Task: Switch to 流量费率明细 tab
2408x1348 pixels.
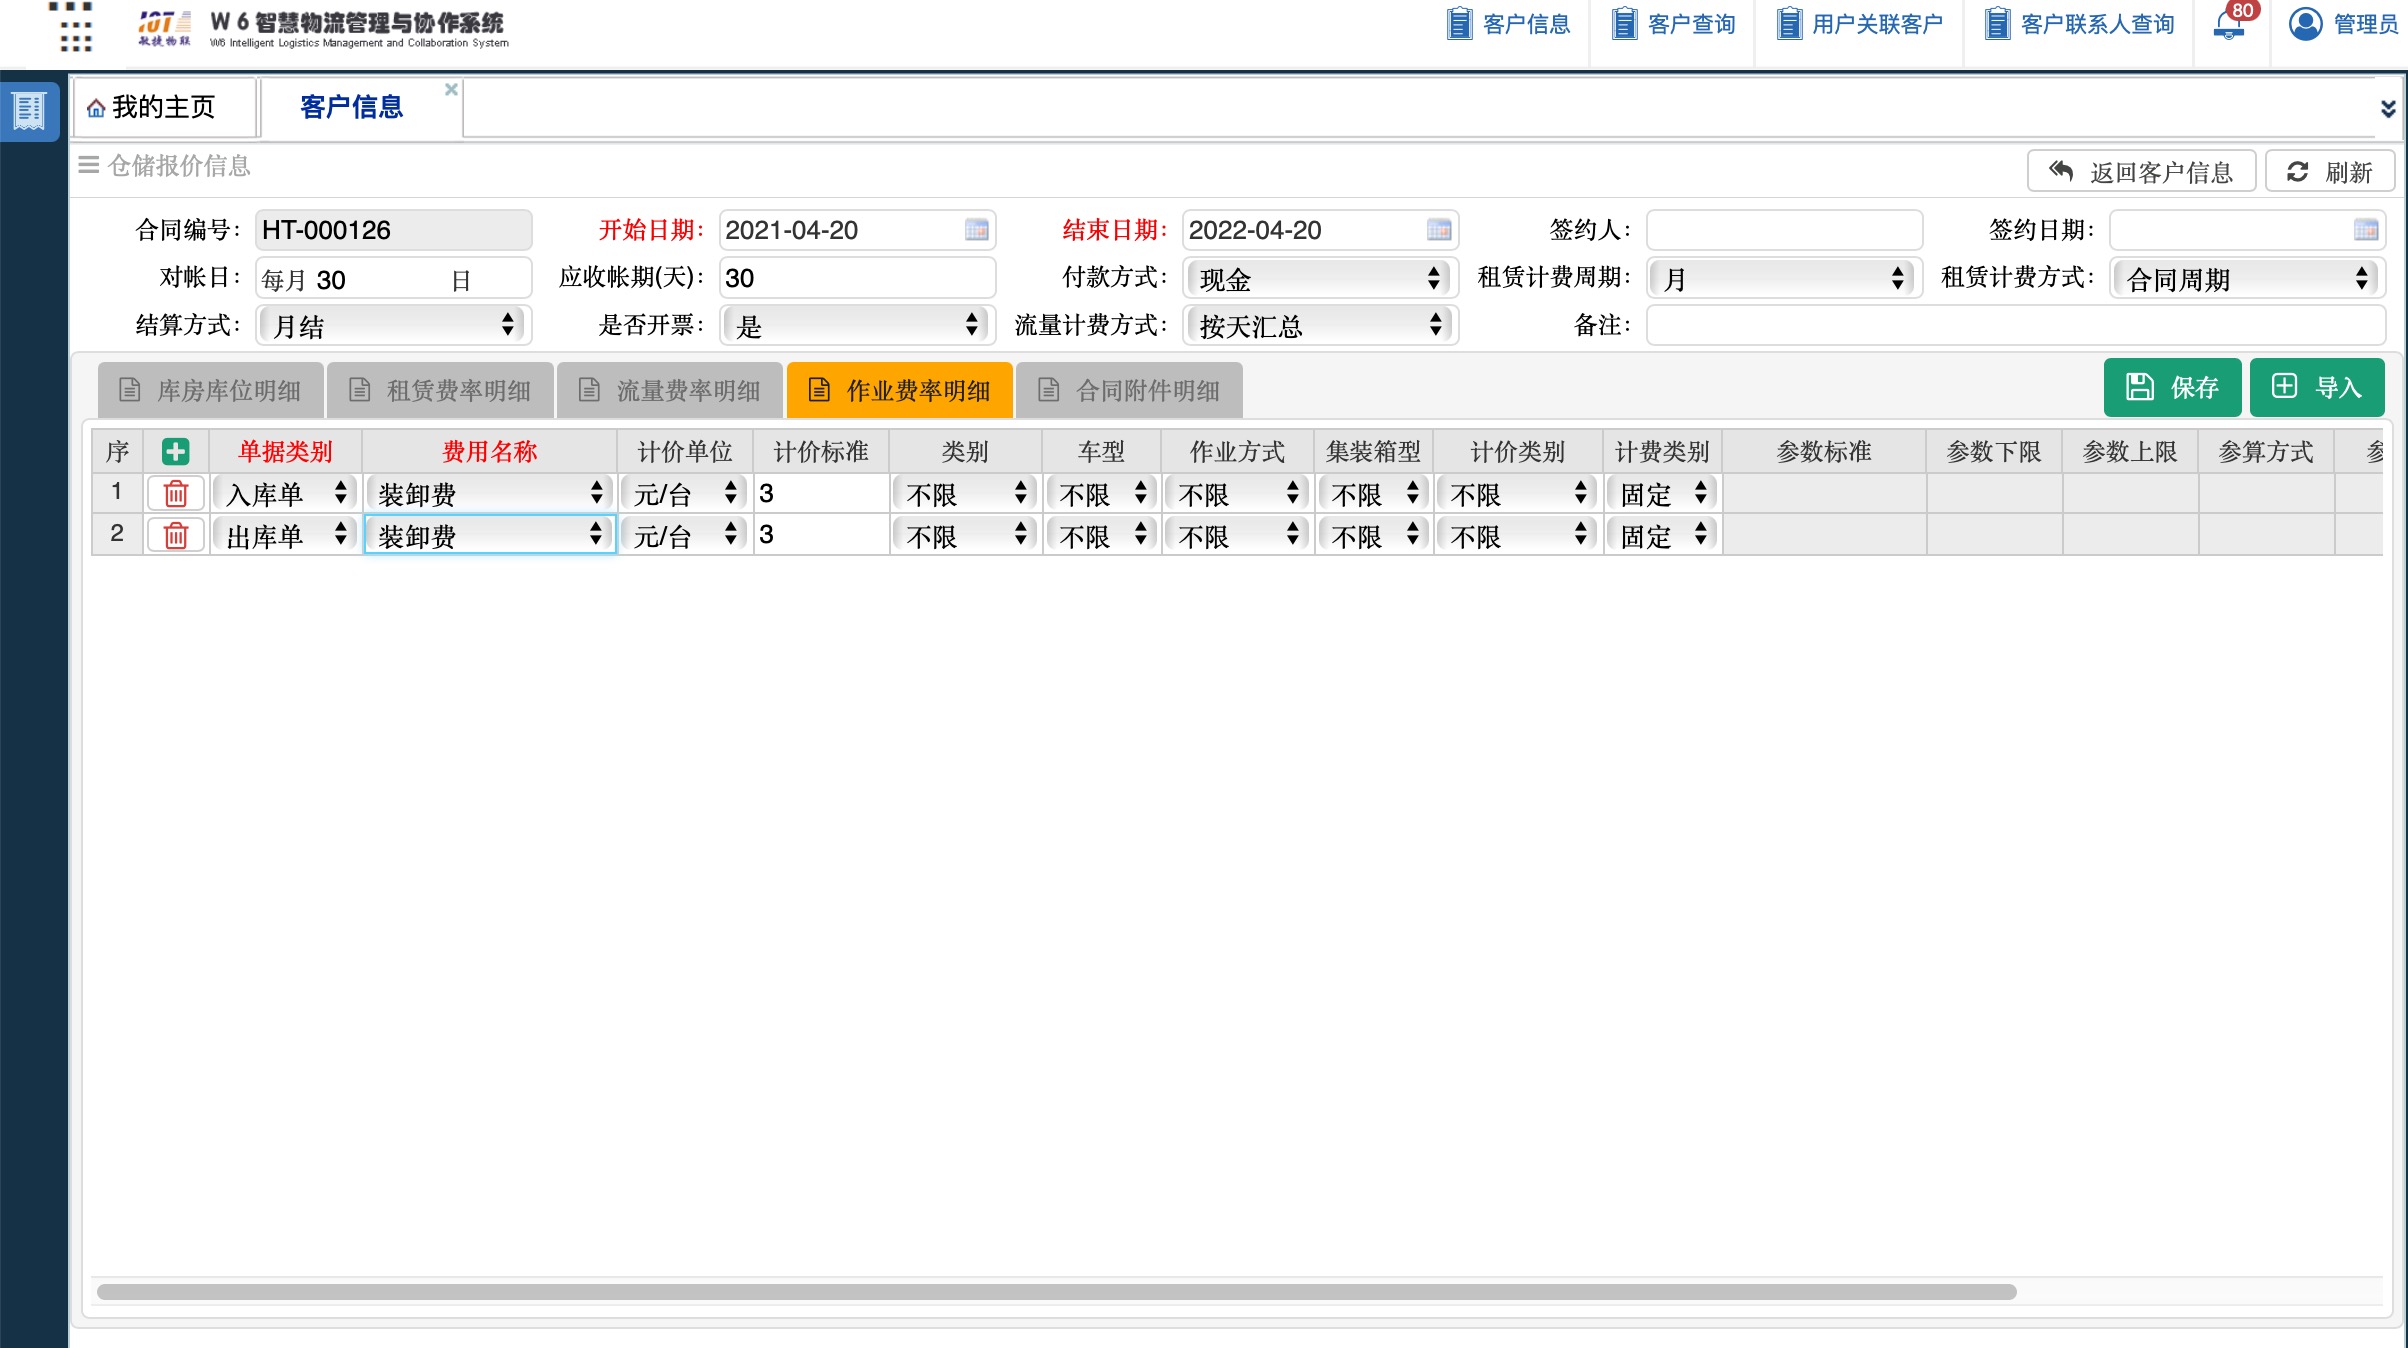Action: 670,390
